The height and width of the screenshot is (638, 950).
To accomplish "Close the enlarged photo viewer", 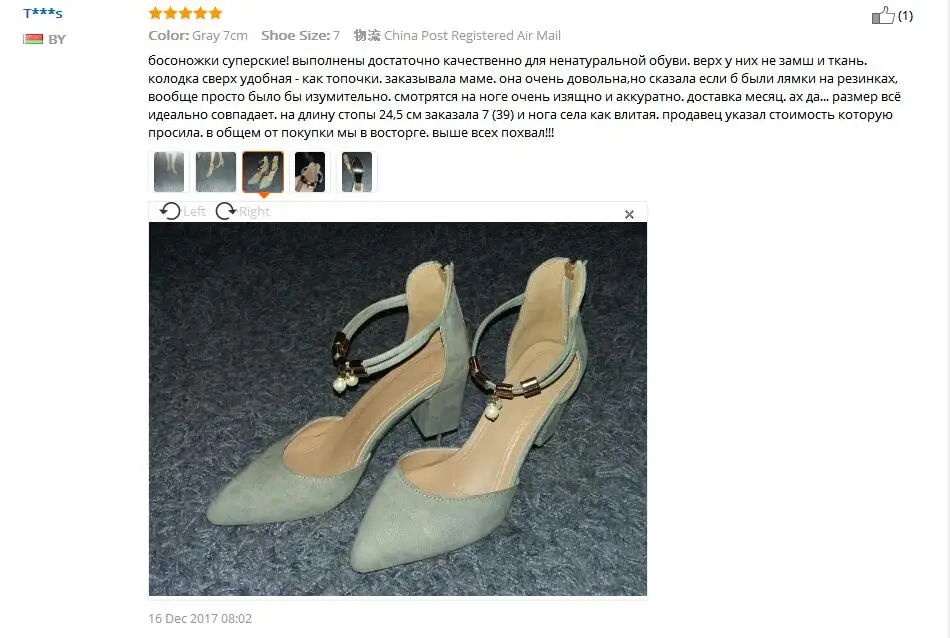I will [629, 214].
